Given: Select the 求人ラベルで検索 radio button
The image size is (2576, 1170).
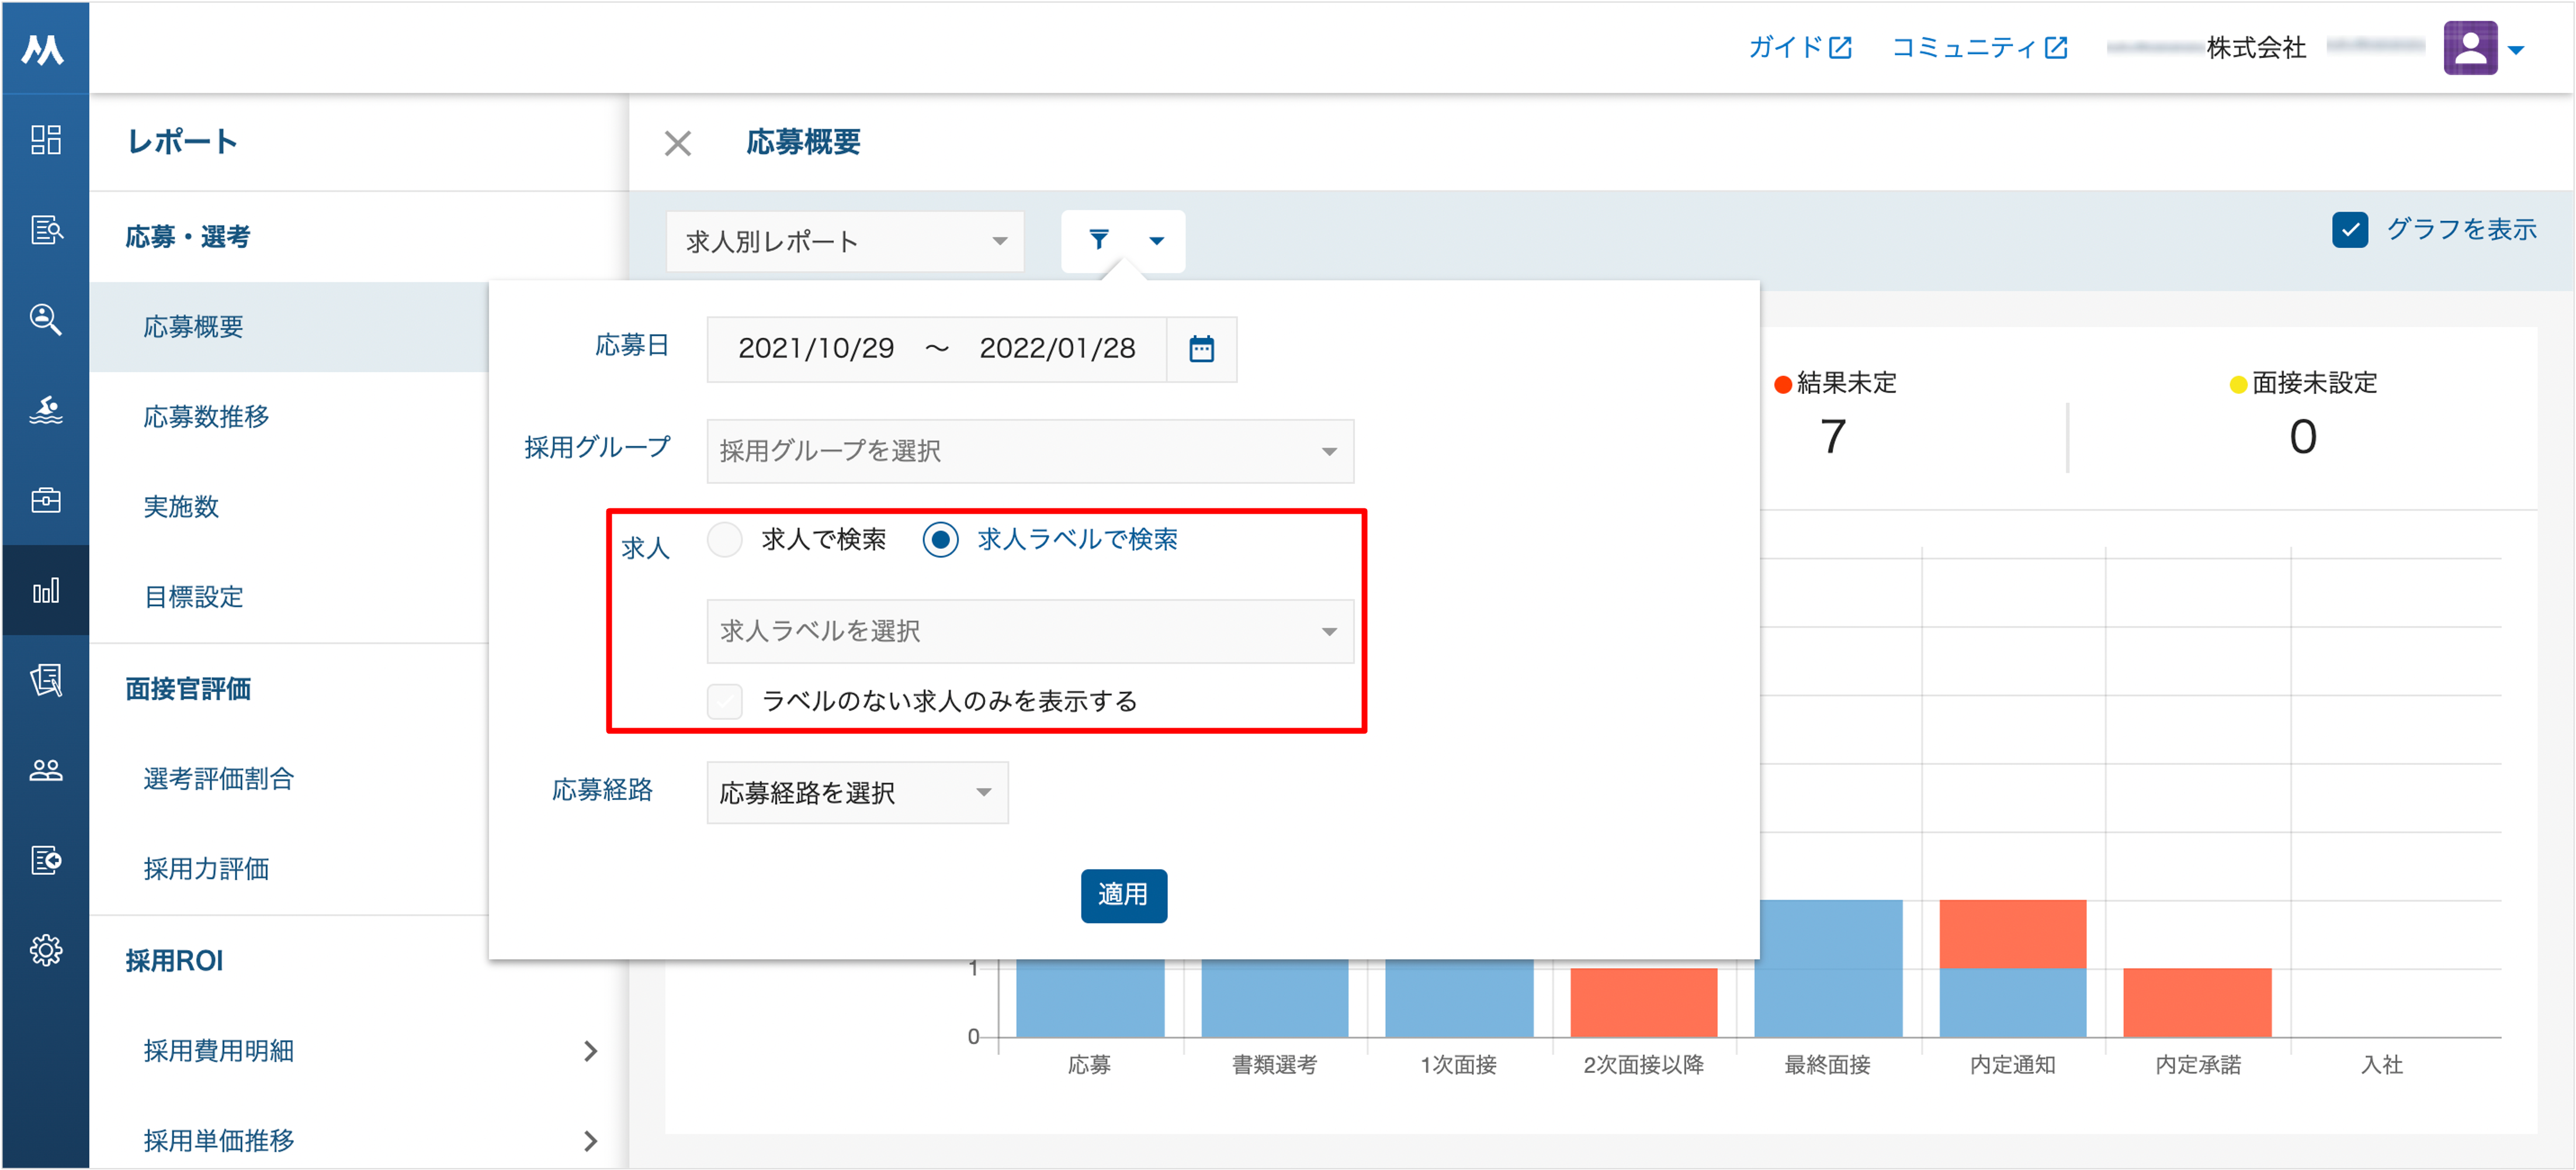Looking at the screenshot, I should 940,540.
